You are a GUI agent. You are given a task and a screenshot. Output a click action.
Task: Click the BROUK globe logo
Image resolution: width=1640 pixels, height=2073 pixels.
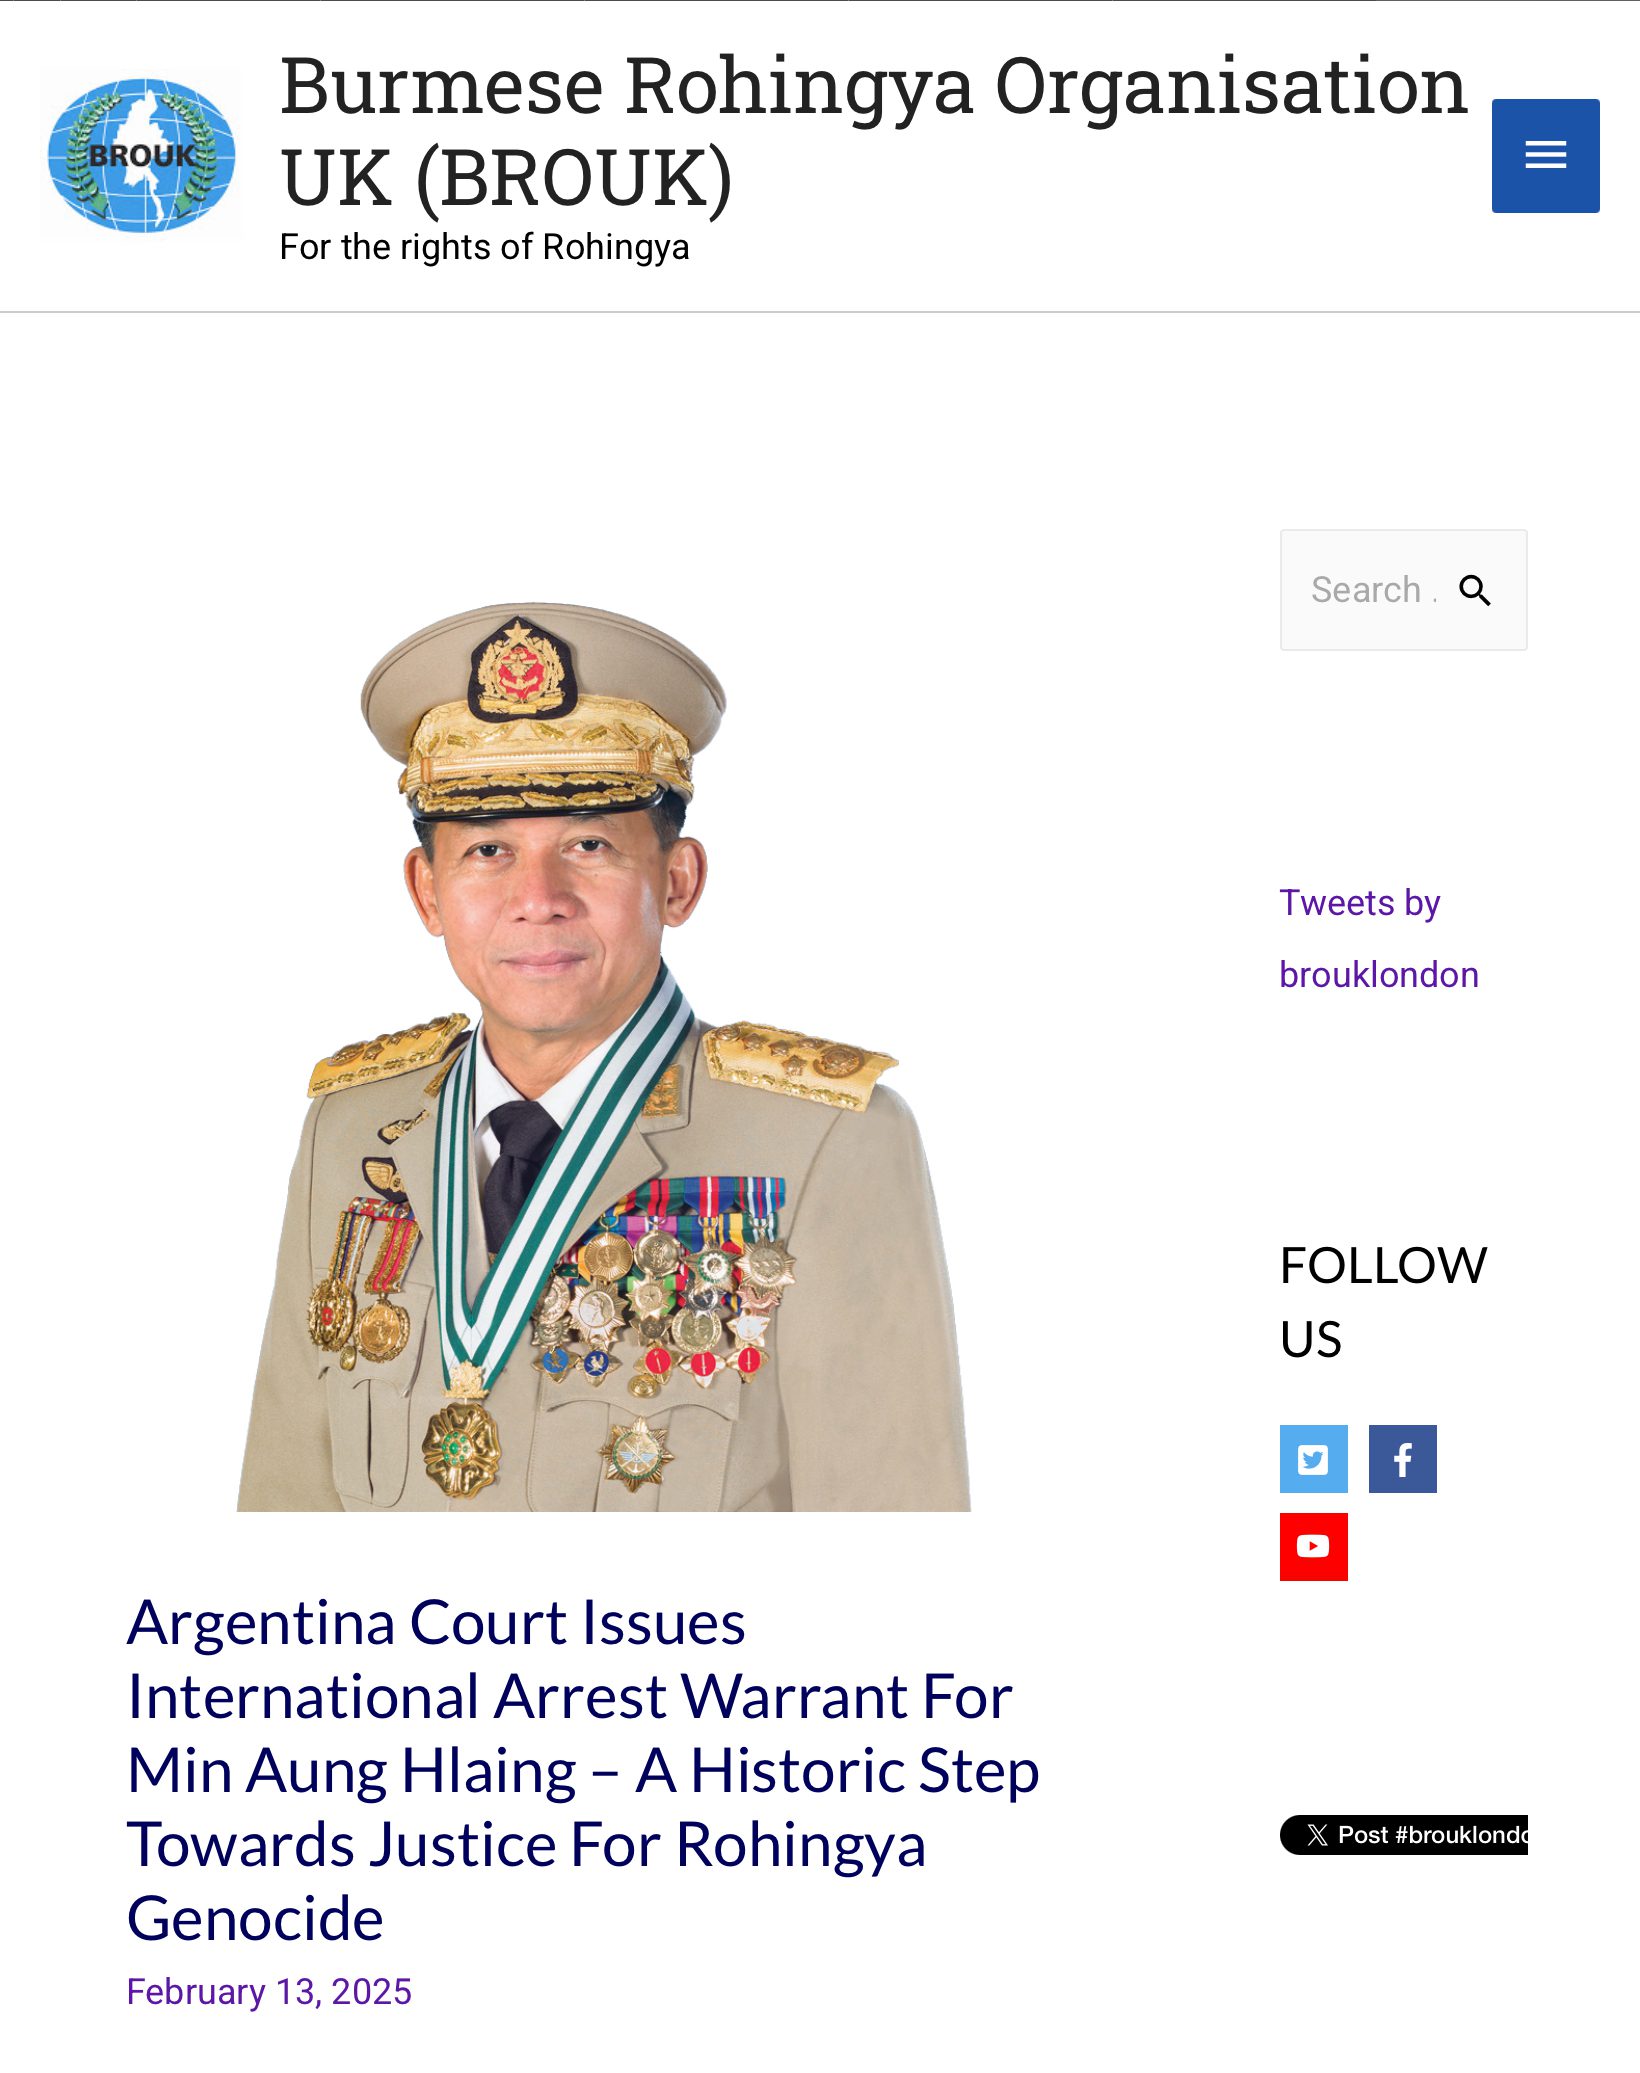click(x=141, y=154)
